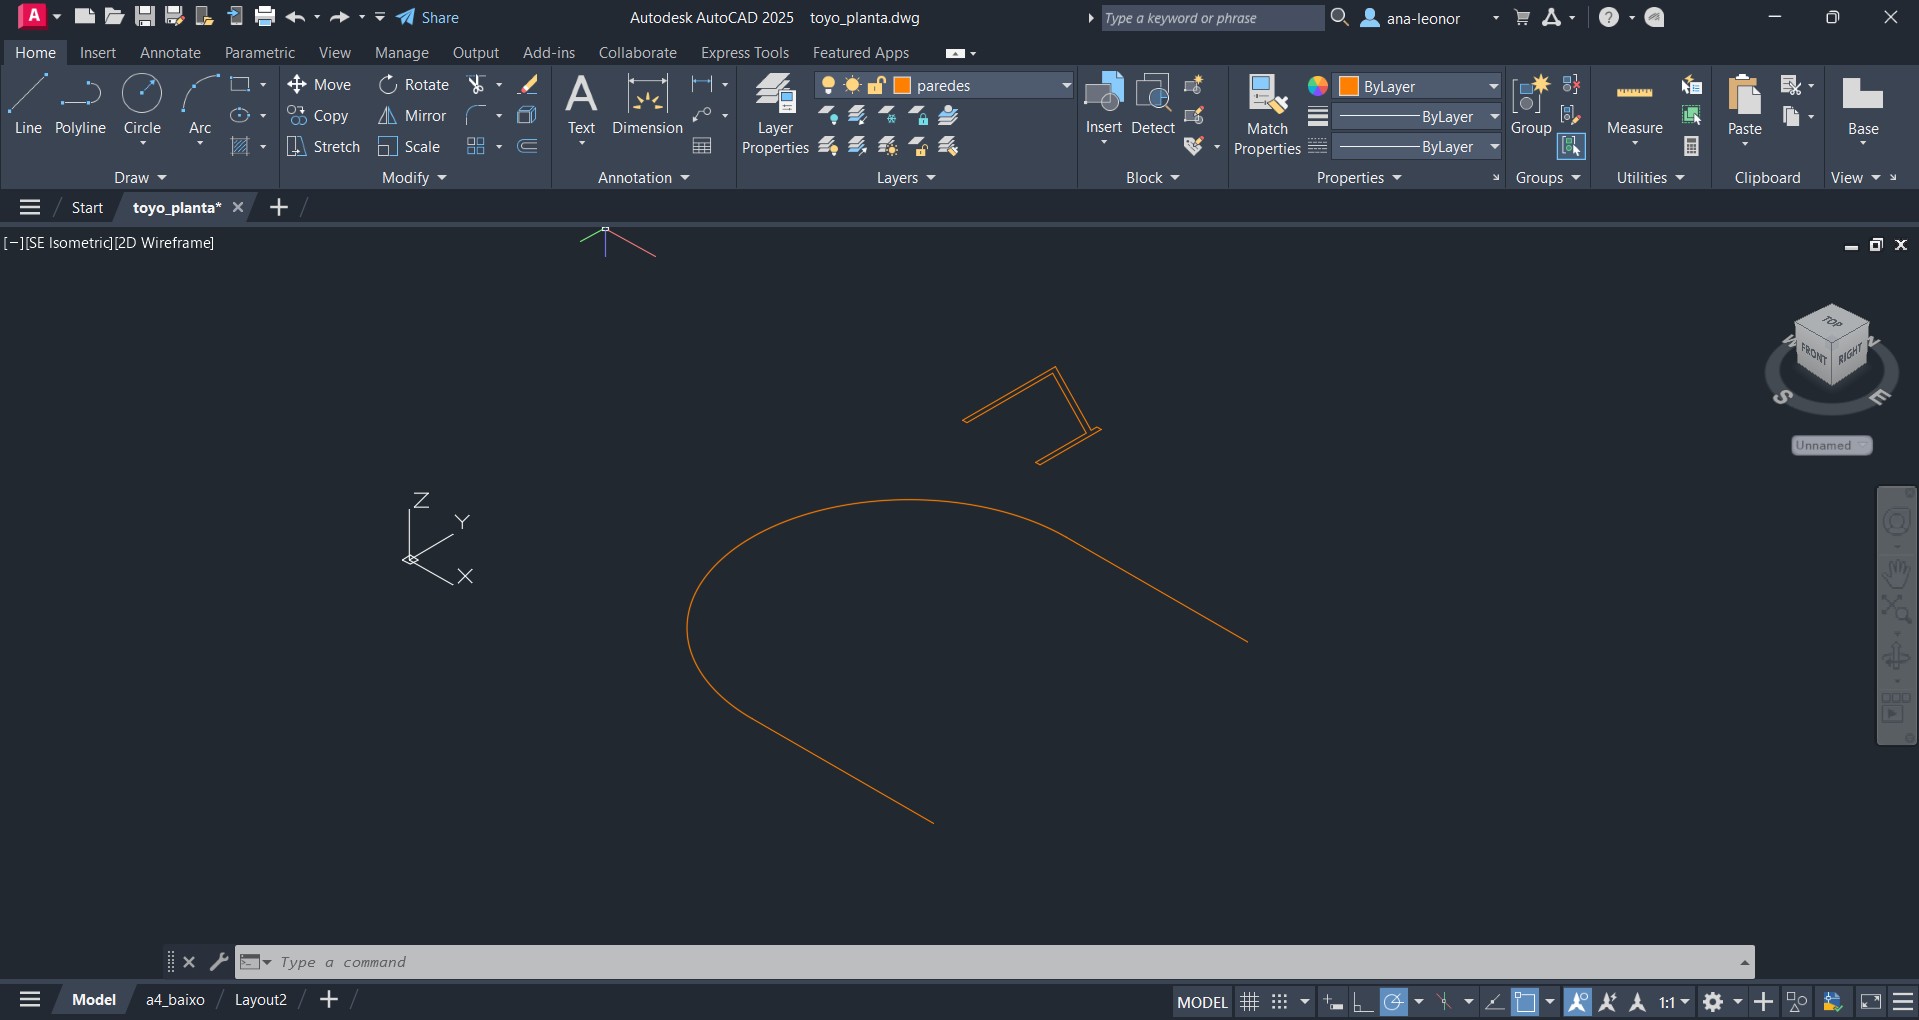1919x1020 pixels.
Task: Open the ByLayer color dropdown
Action: click(1493, 86)
